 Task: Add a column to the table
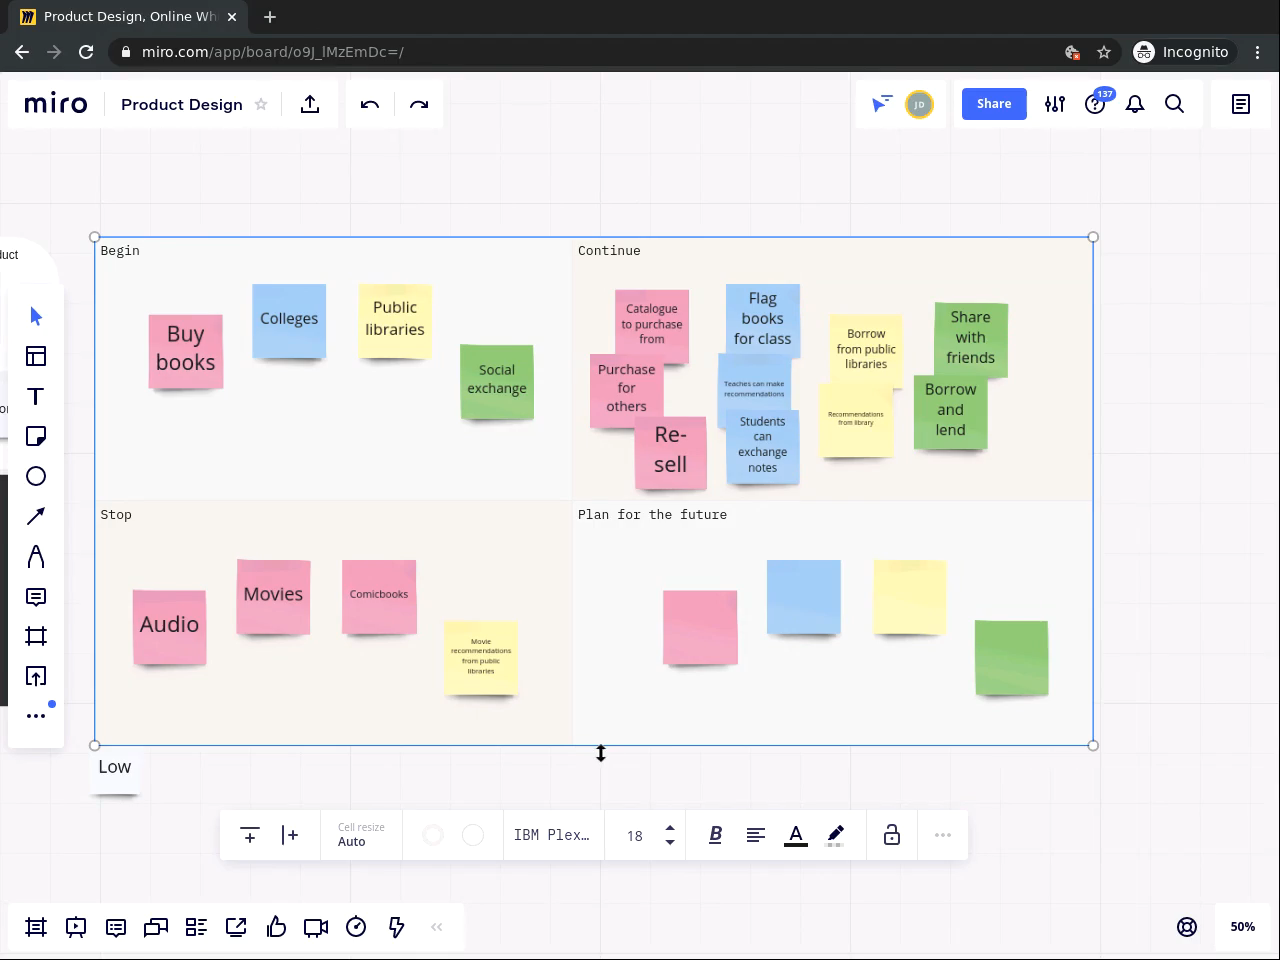pos(290,835)
